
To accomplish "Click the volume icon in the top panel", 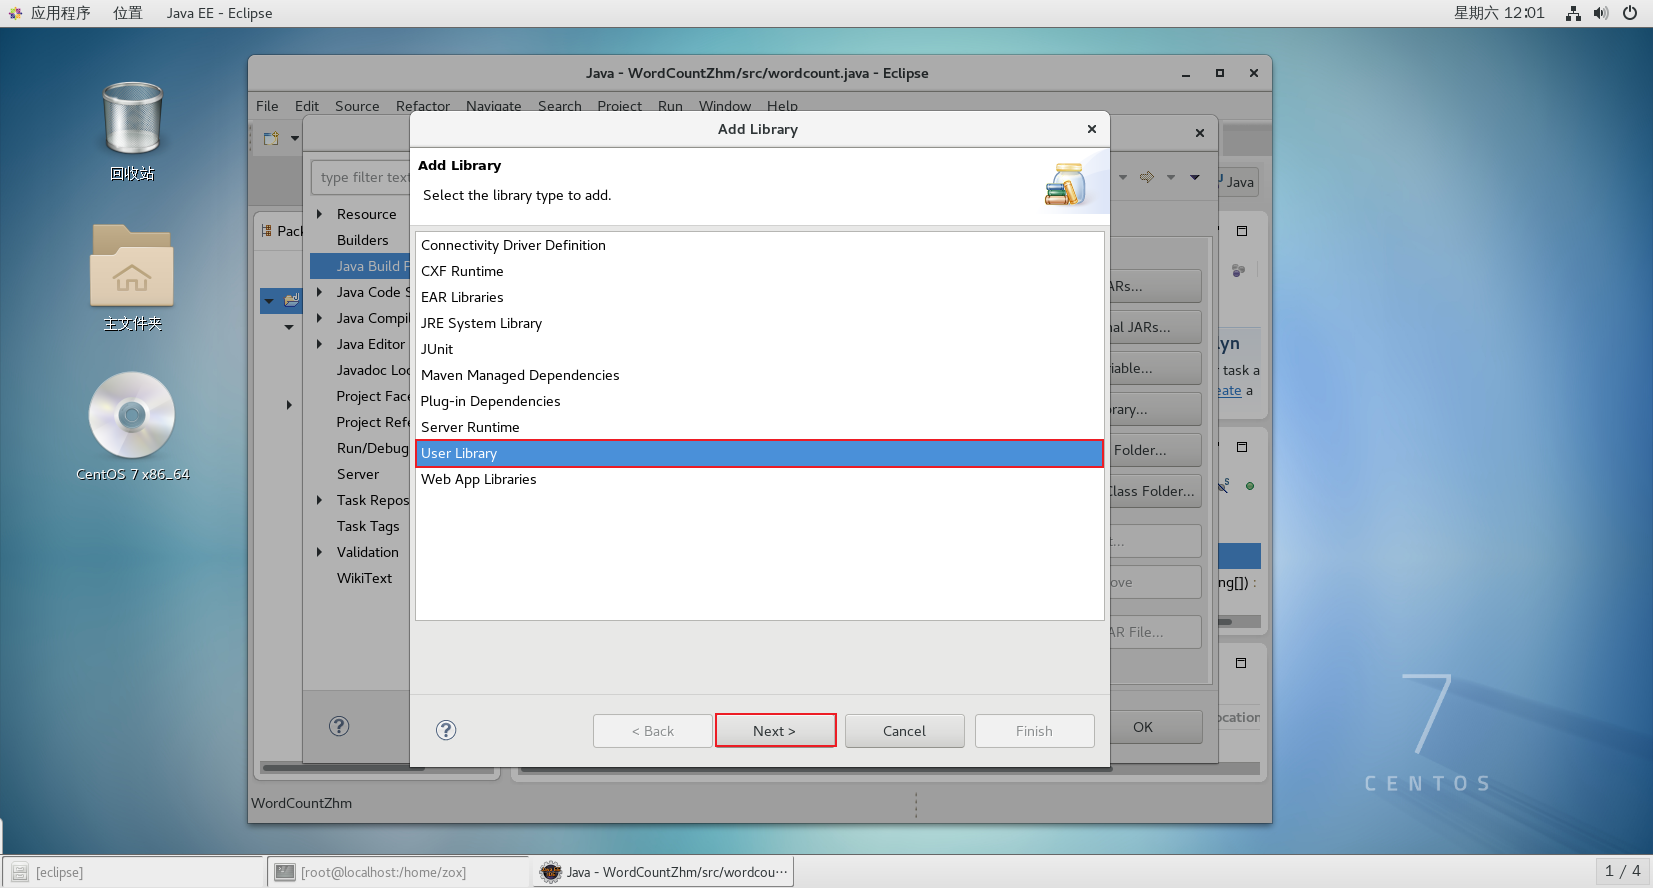I will click(1601, 13).
